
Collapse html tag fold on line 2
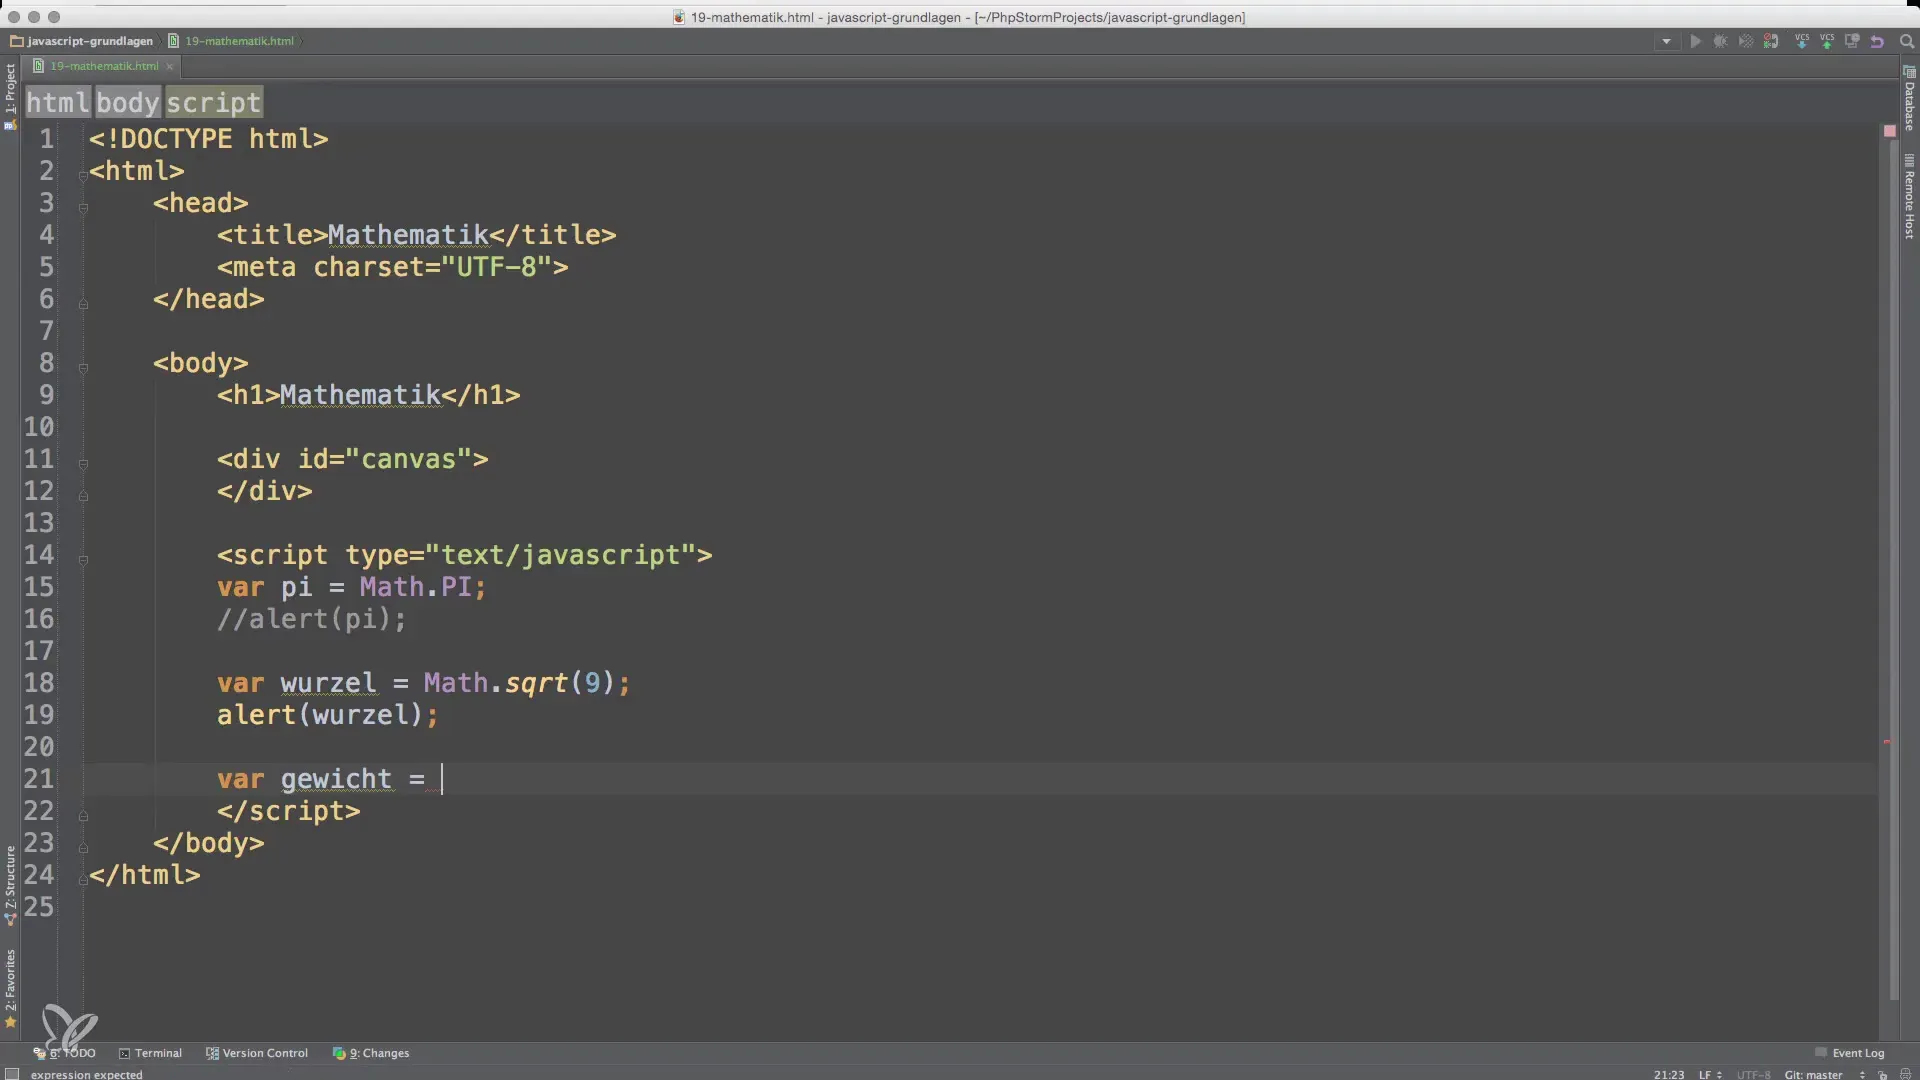(83, 176)
